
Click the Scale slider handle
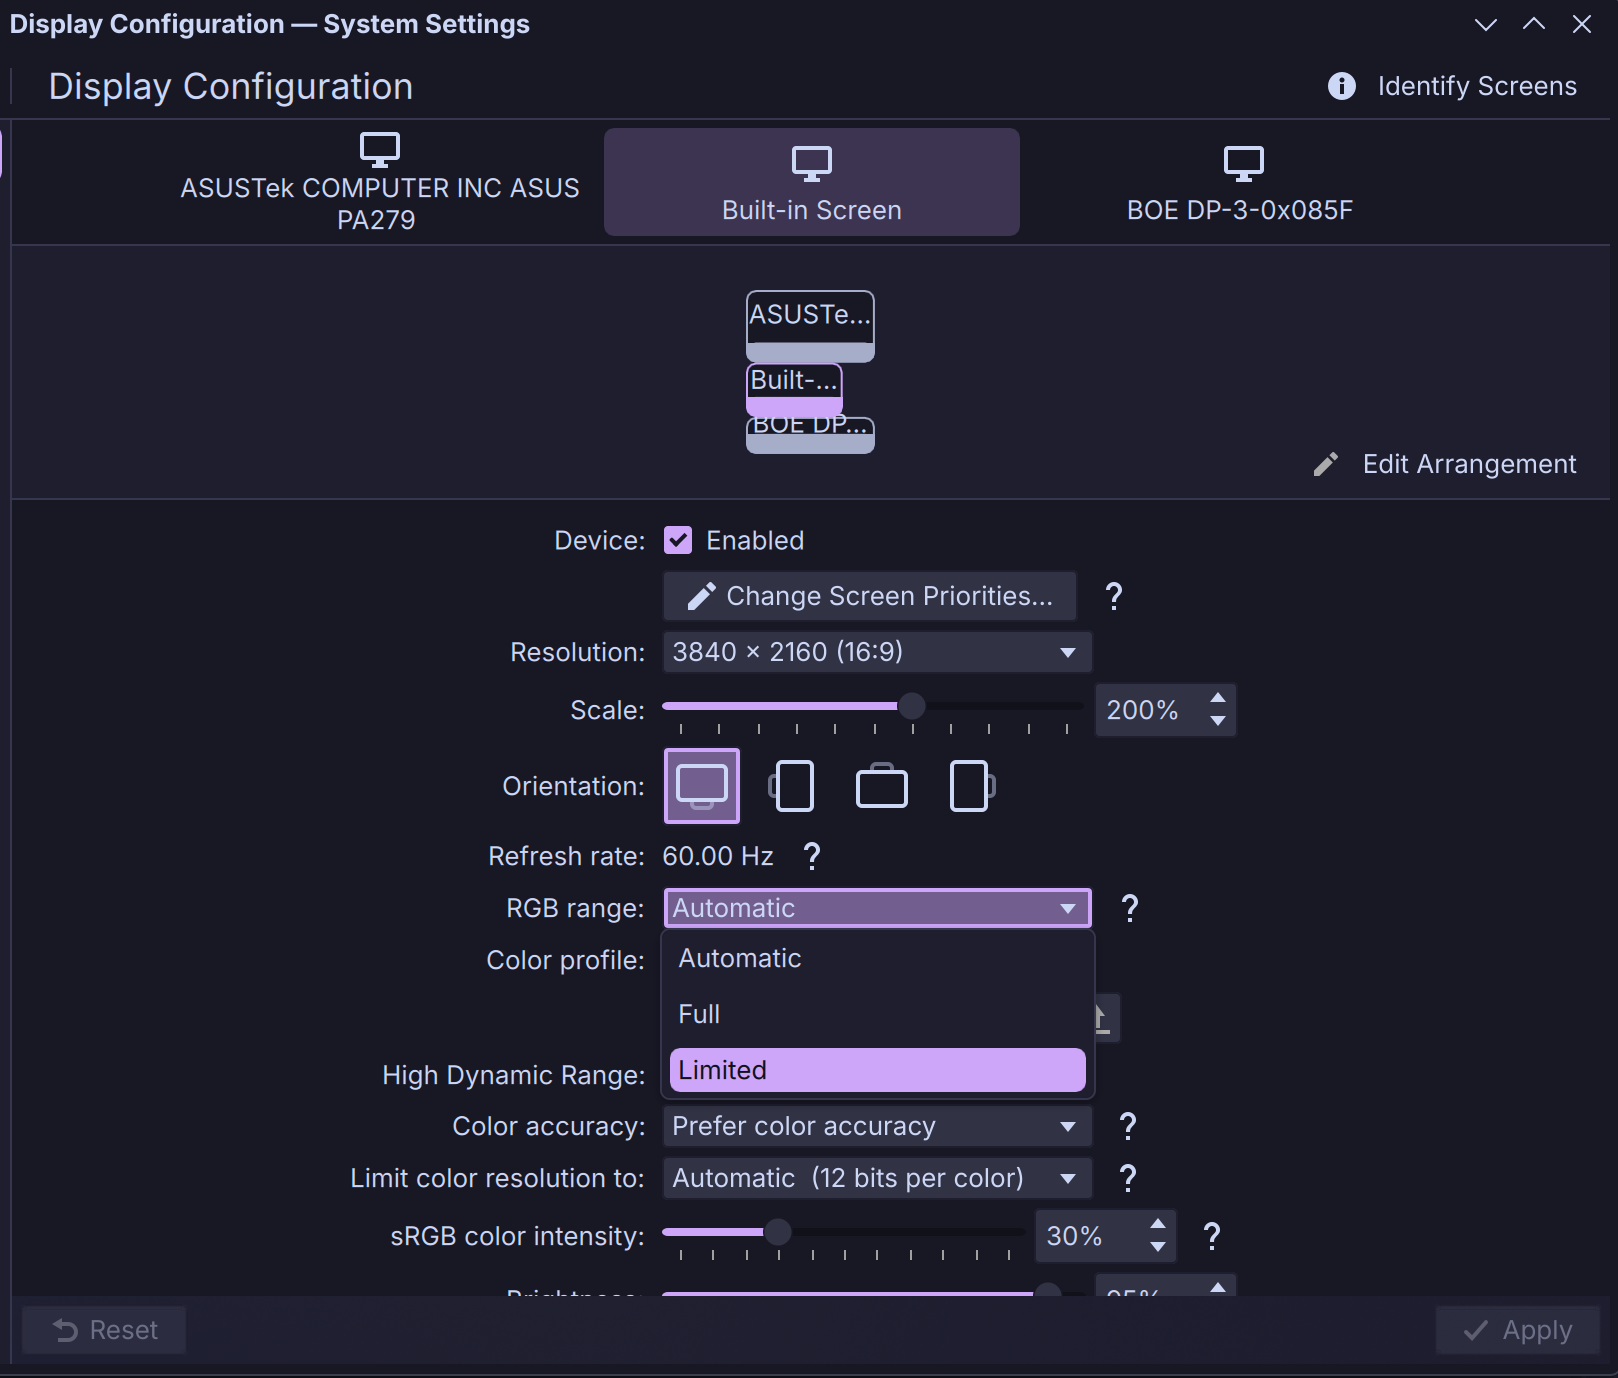point(911,706)
